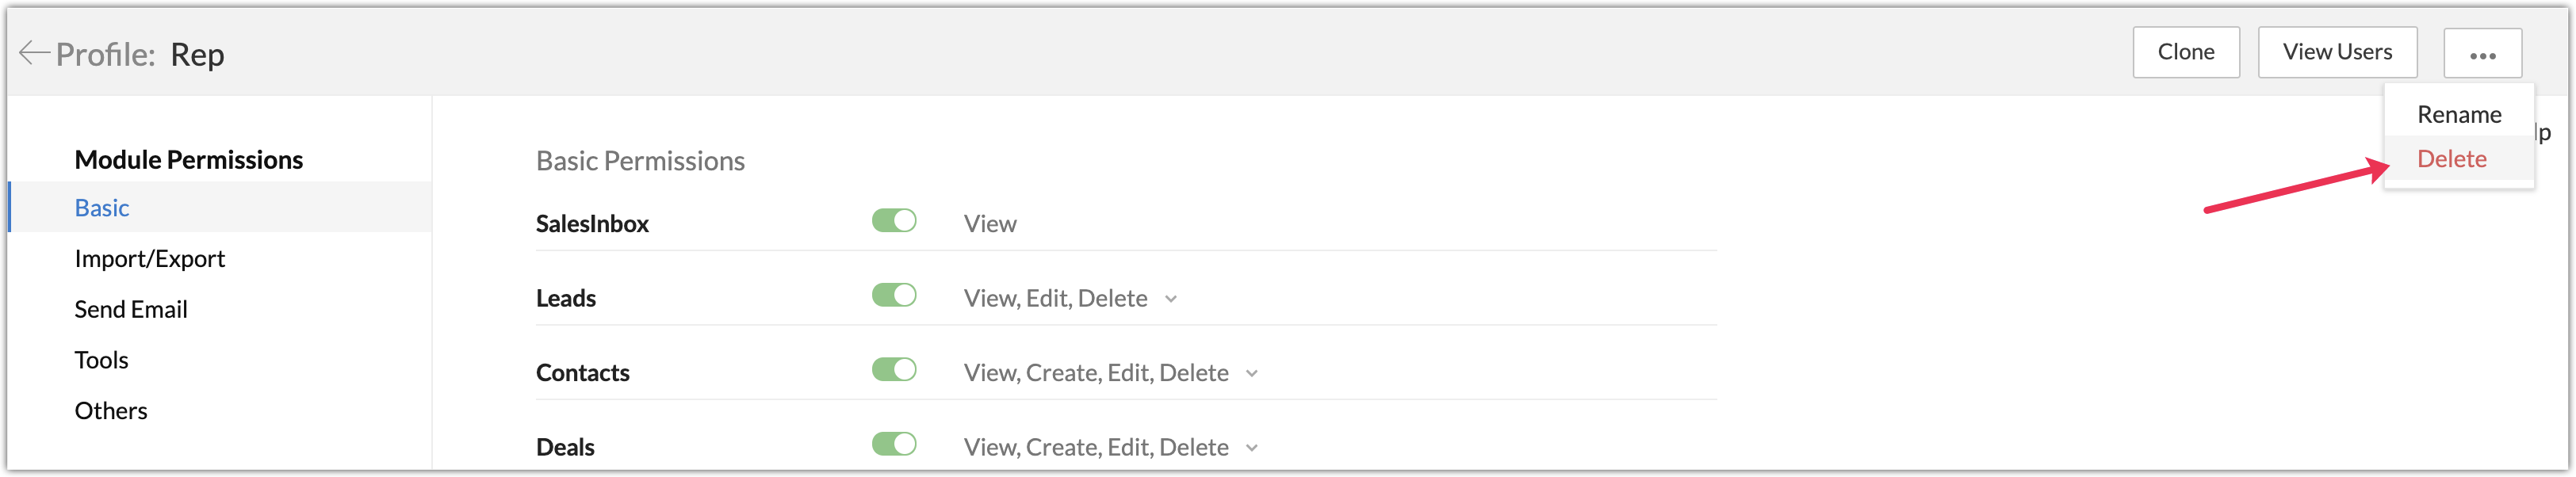Click the Leads View, Edit, Delete text
Image resolution: width=2576 pixels, height=477 pixels.
coord(1055,299)
